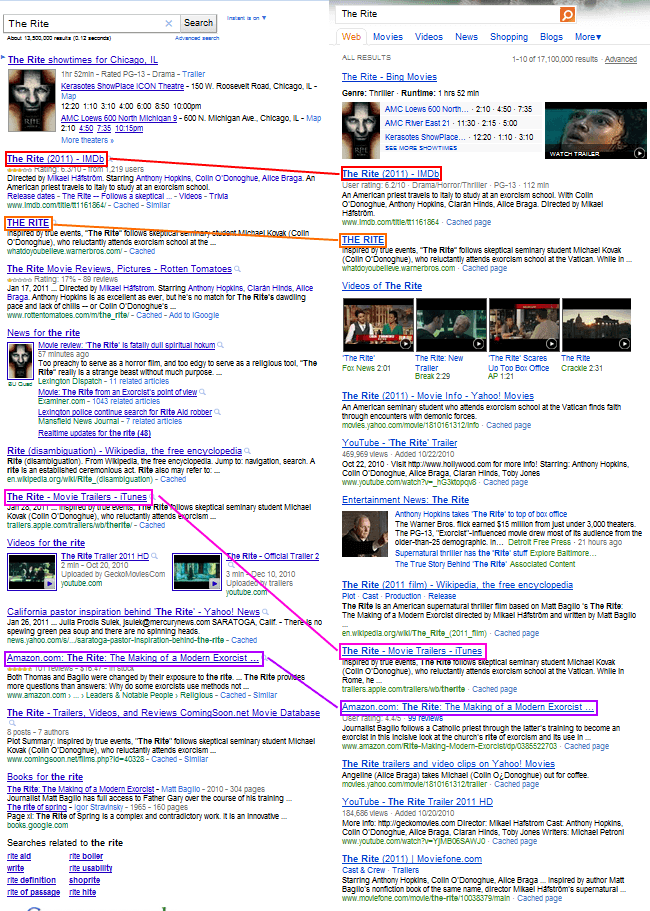Play 'The Rite Scares Up Top Box Office' thumbnail

[524, 325]
